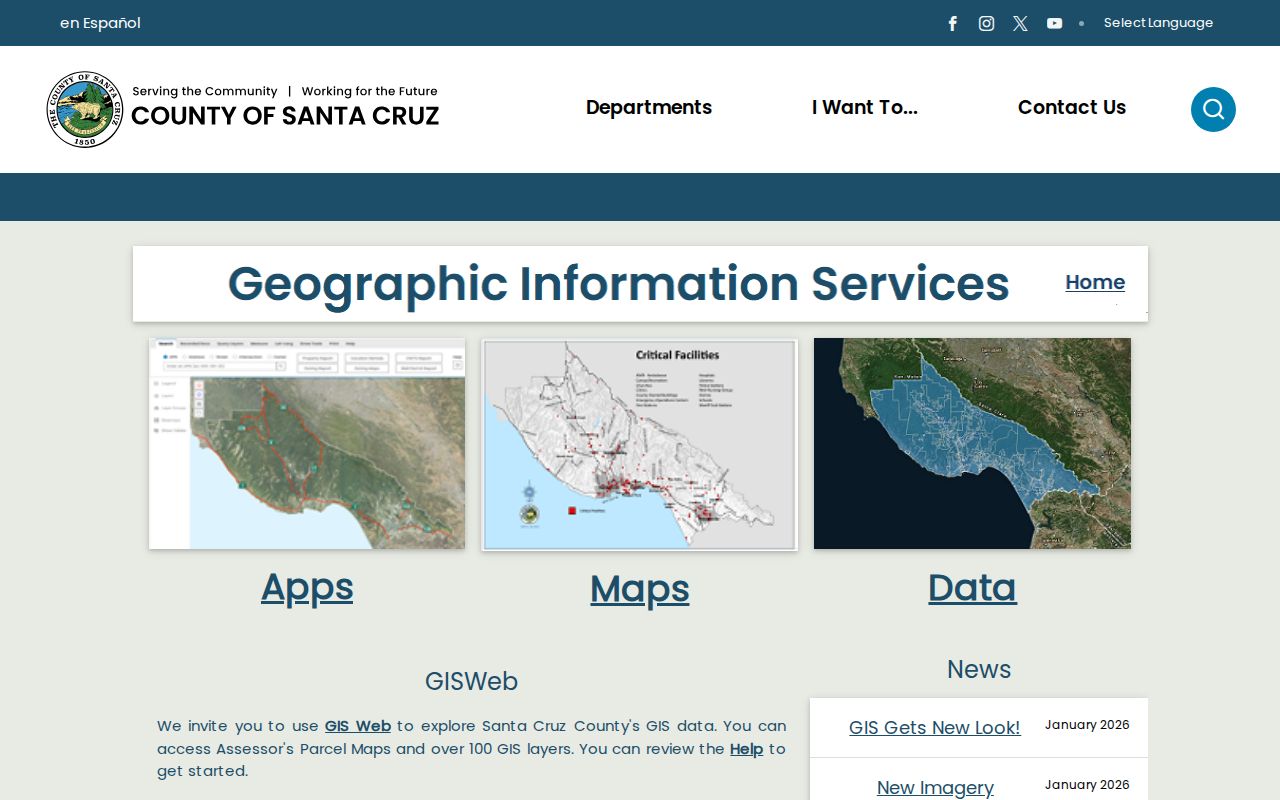Viewport: 1280px width, 800px height.
Task: Open the New Imagery news link
Action: point(935,788)
